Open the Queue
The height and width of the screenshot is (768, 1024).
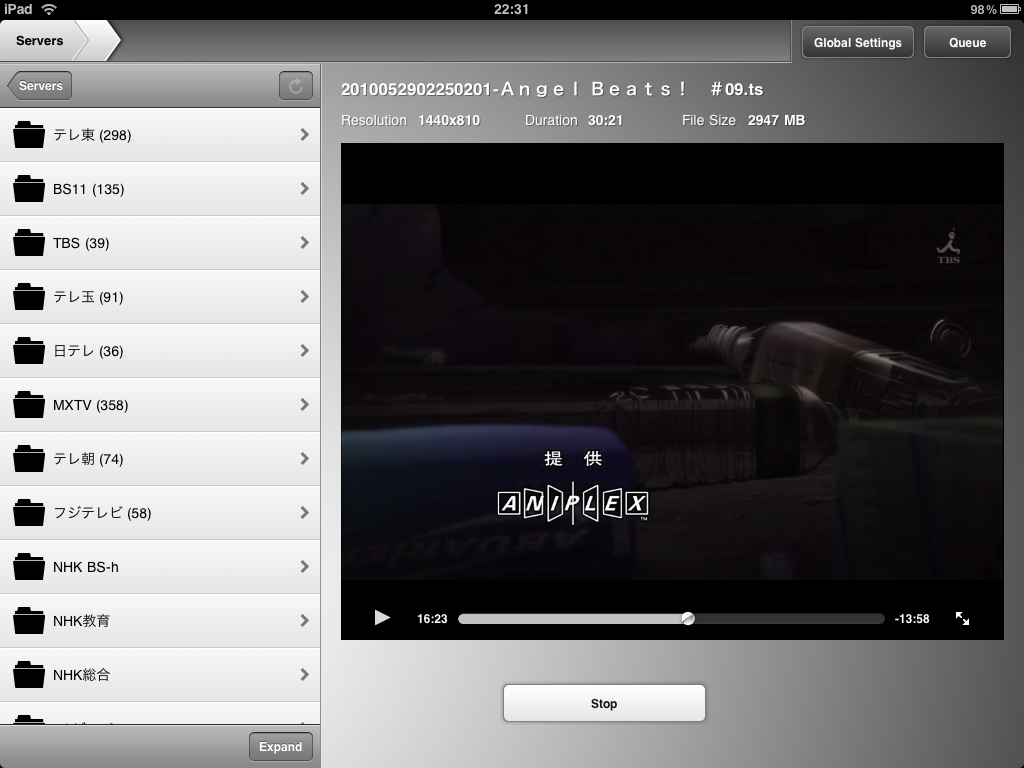point(967,42)
